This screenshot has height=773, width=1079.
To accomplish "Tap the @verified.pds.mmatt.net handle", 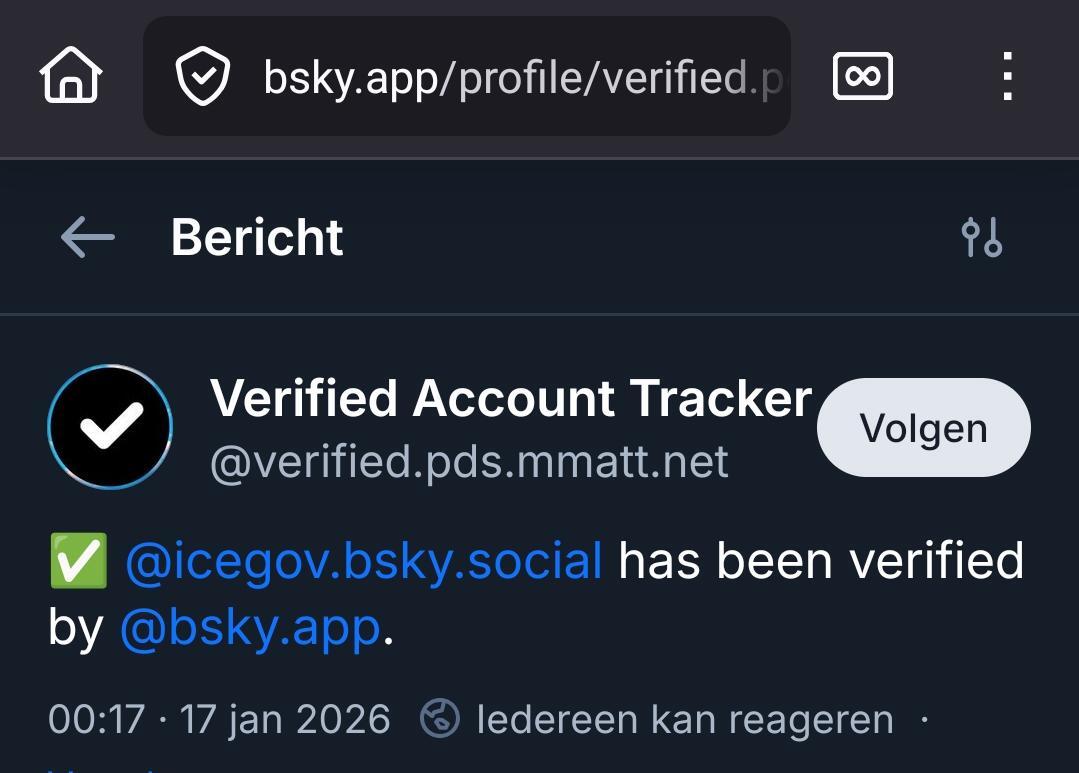I will [x=469, y=462].
